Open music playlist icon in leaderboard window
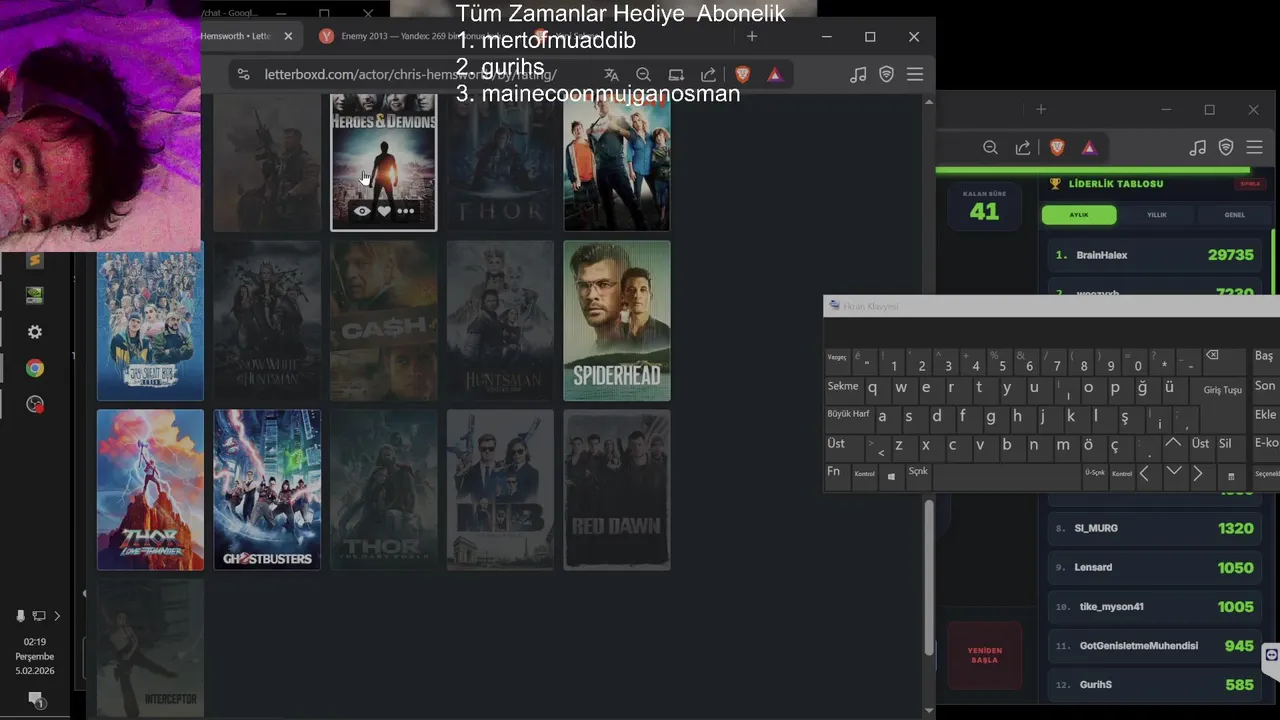1280x720 pixels. point(1198,148)
